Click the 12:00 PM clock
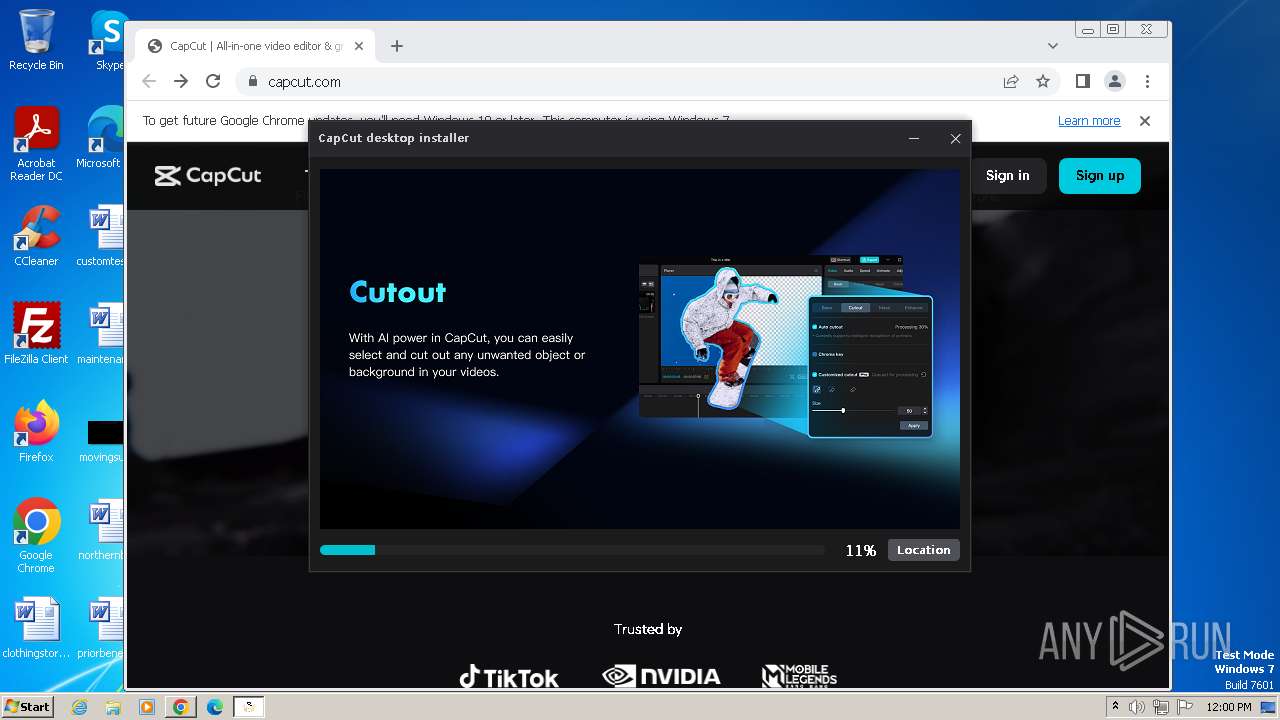The image size is (1280, 720). [x=1229, y=707]
